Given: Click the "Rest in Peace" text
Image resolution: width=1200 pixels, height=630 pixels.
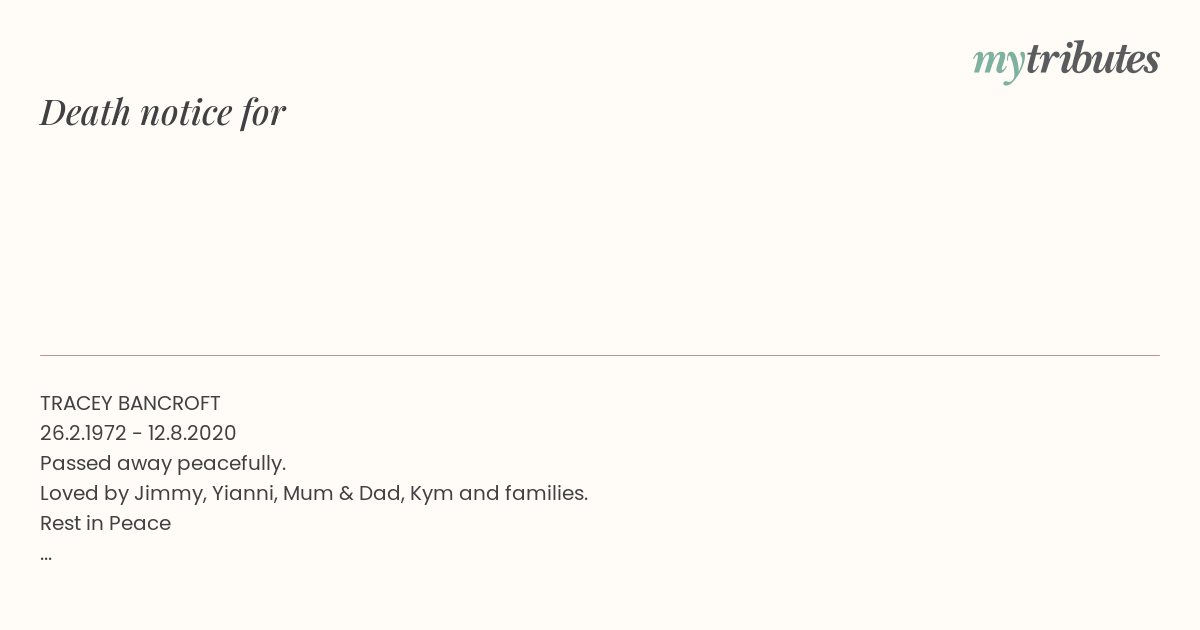Looking at the screenshot, I should [x=105, y=523].
